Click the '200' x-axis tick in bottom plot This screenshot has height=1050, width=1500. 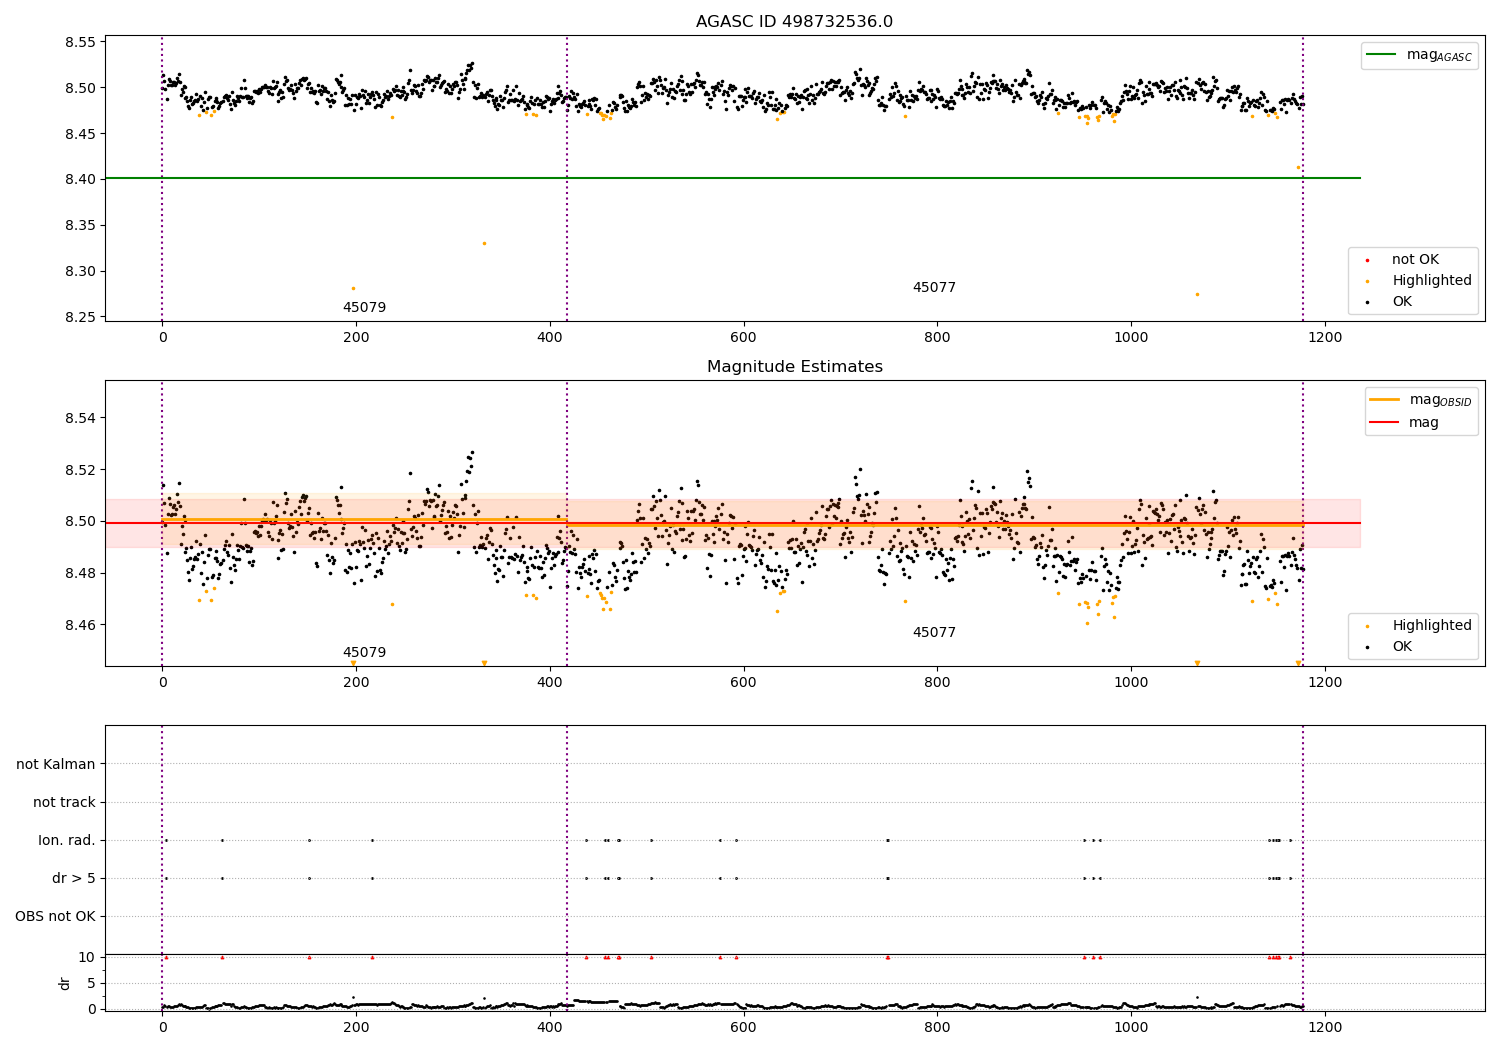(356, 1027)
